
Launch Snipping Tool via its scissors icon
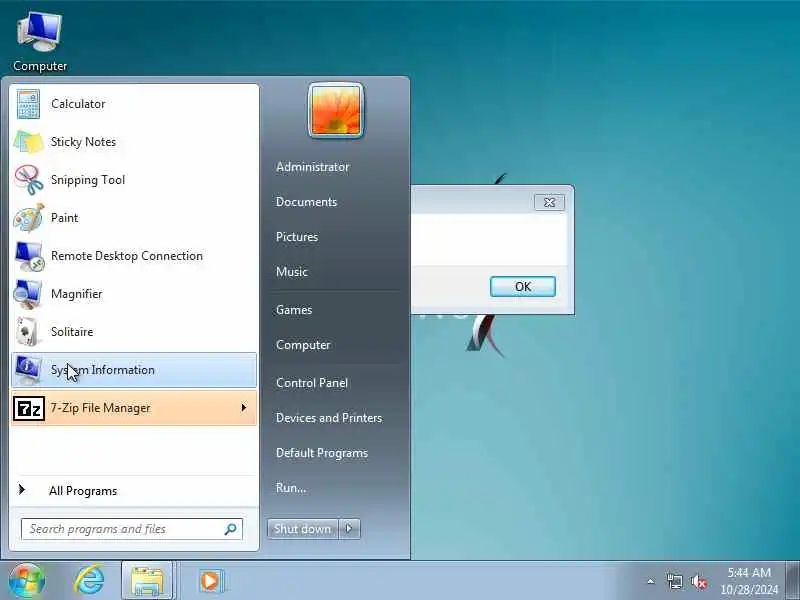pyautogui.click(x=29, y=180)
